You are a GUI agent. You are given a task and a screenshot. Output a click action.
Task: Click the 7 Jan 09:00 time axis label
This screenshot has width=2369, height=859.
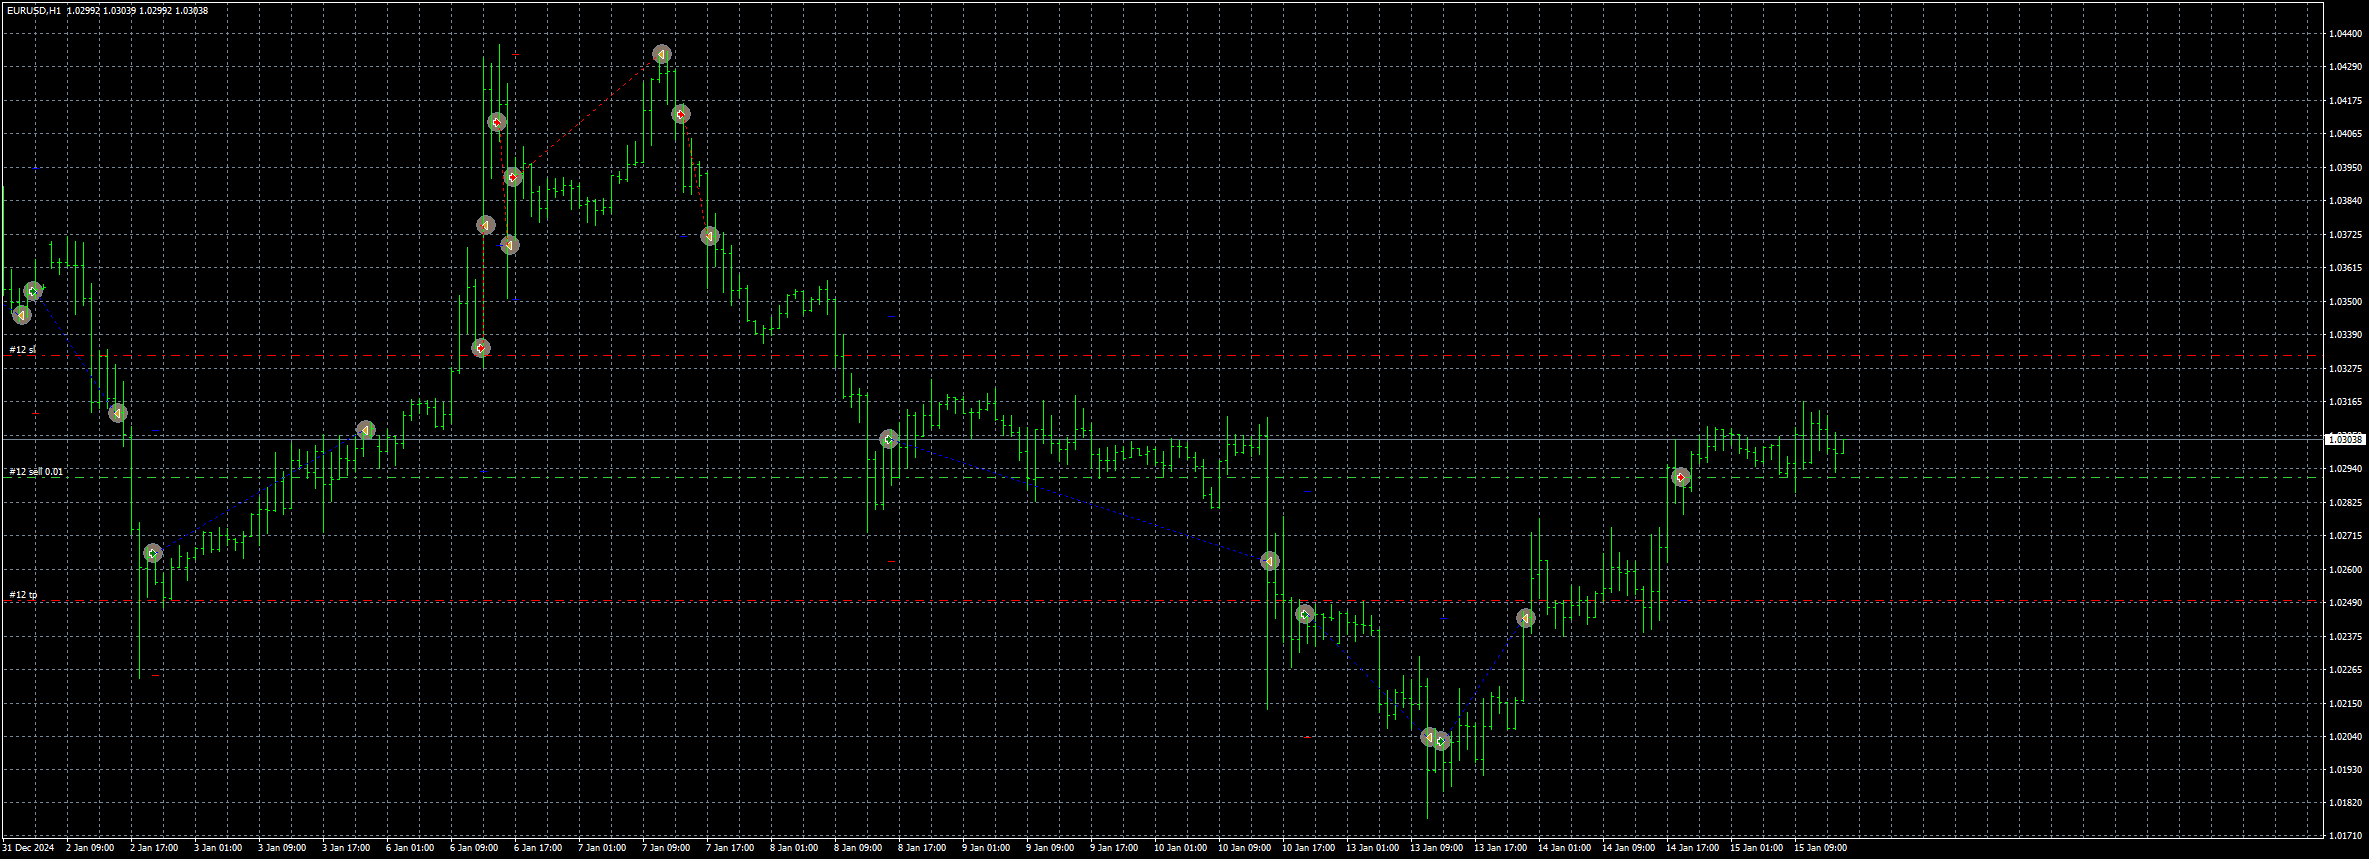[x=666, y=848]
